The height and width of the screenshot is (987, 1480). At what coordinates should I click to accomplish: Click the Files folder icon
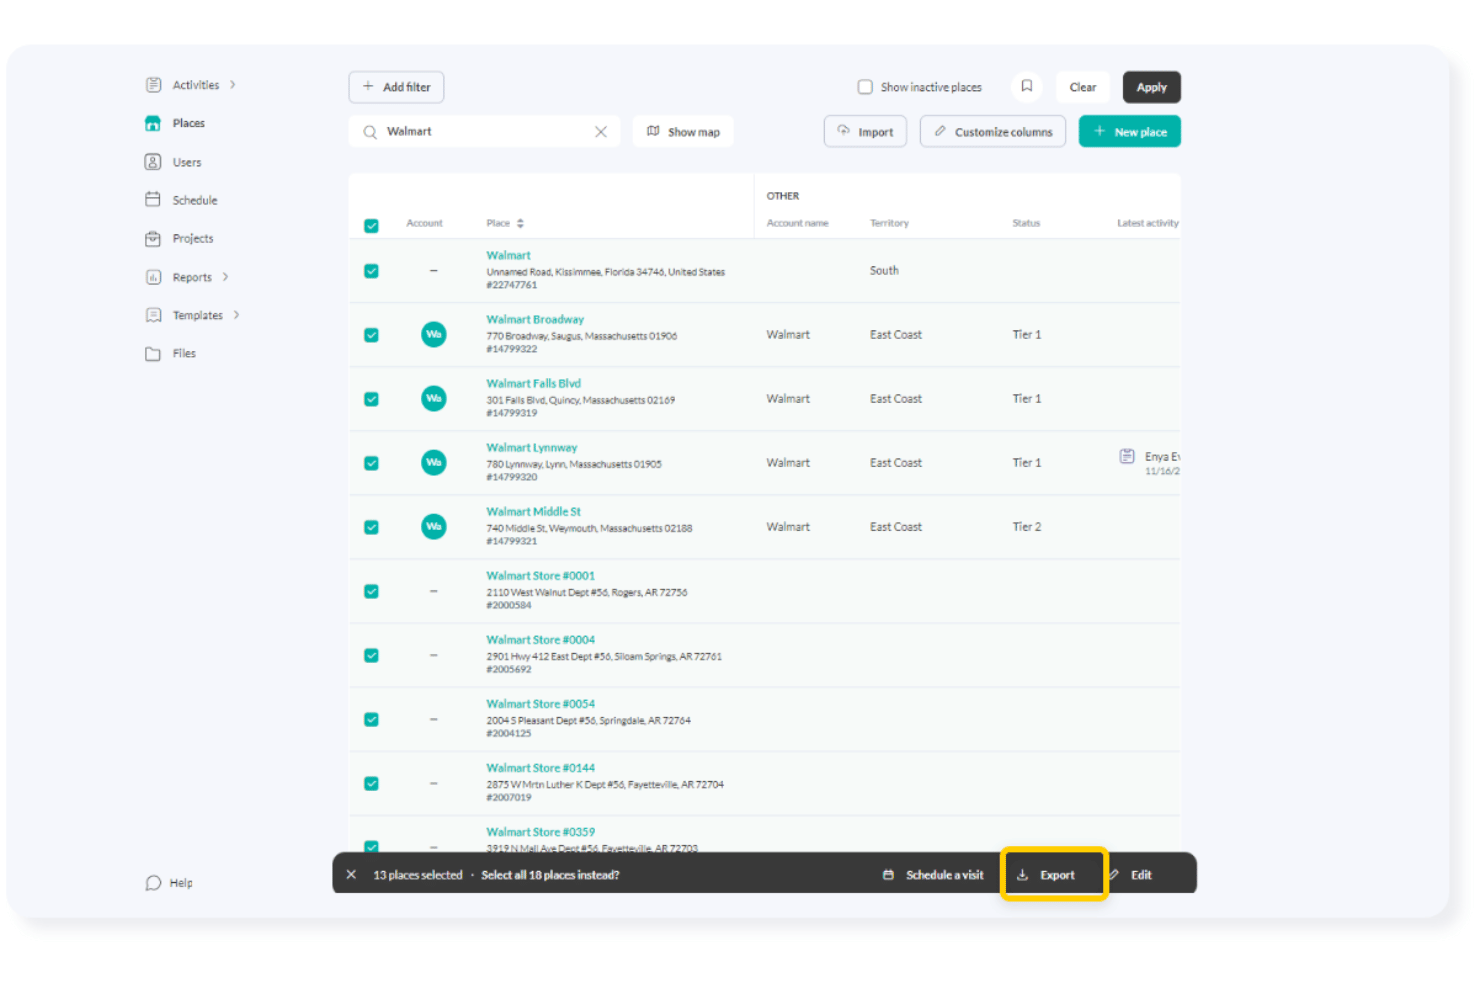pos(153,353)
